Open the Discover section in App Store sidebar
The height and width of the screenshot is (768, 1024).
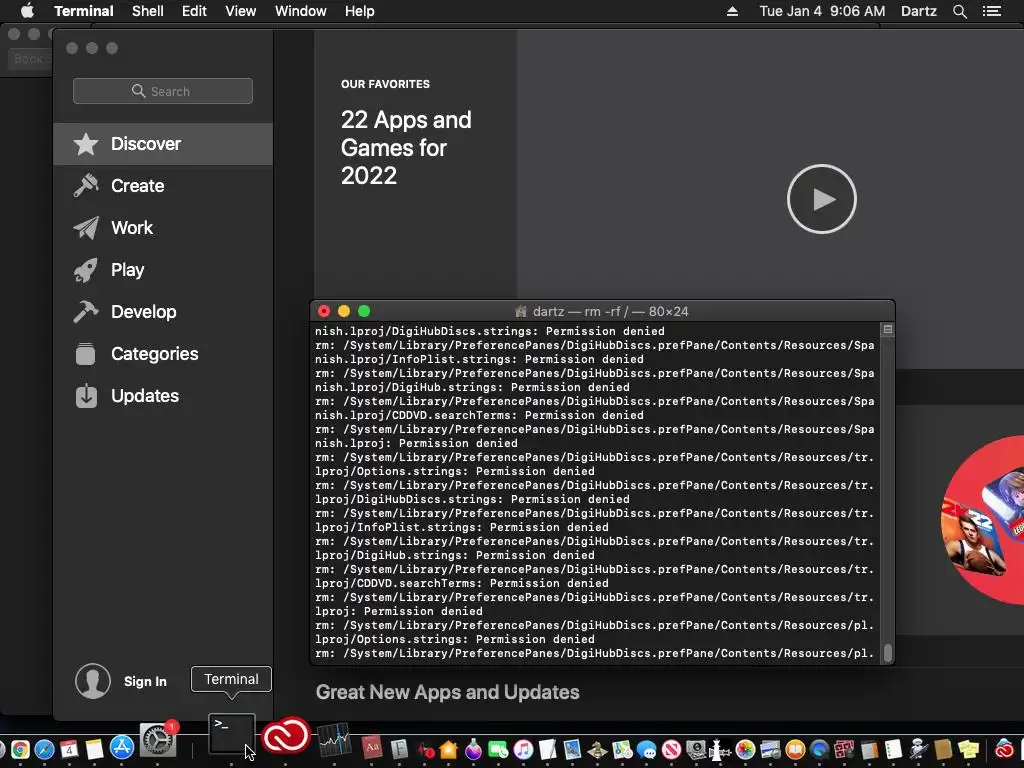163,144
